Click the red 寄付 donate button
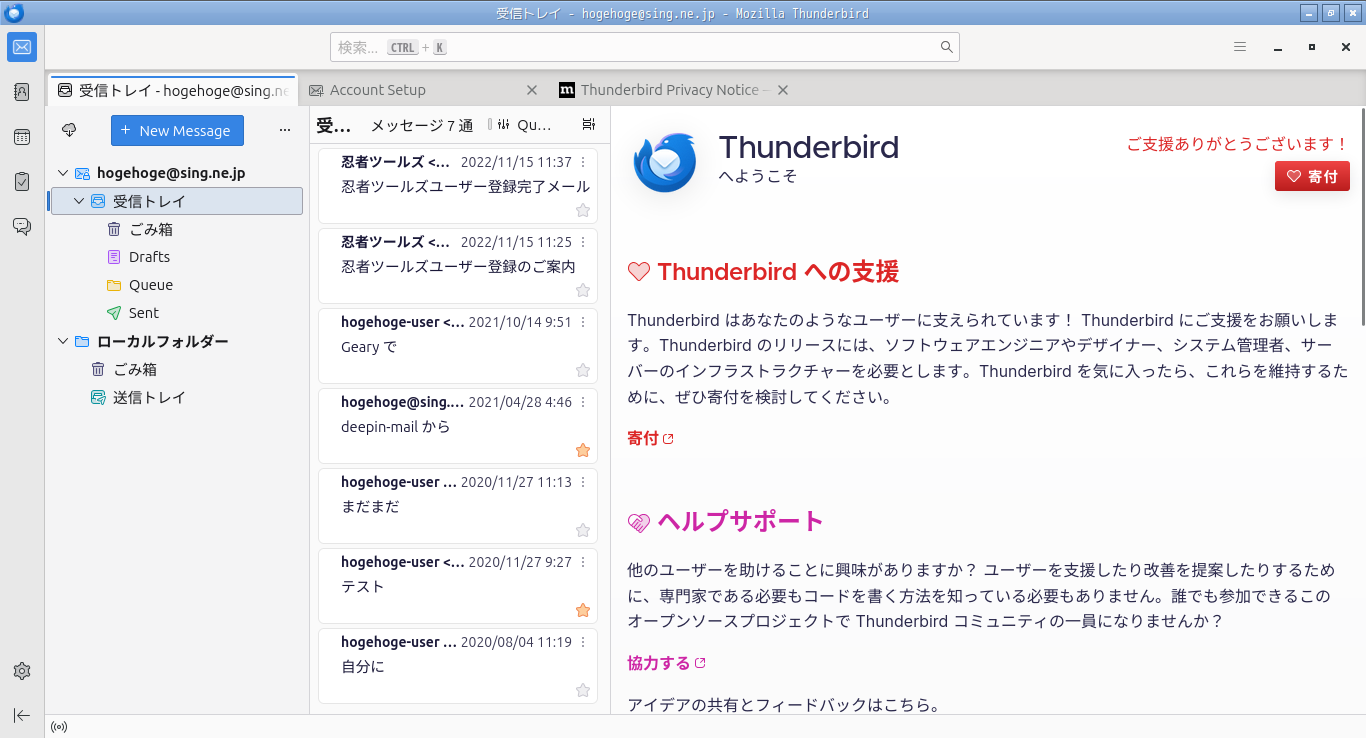 (1312, 176)
